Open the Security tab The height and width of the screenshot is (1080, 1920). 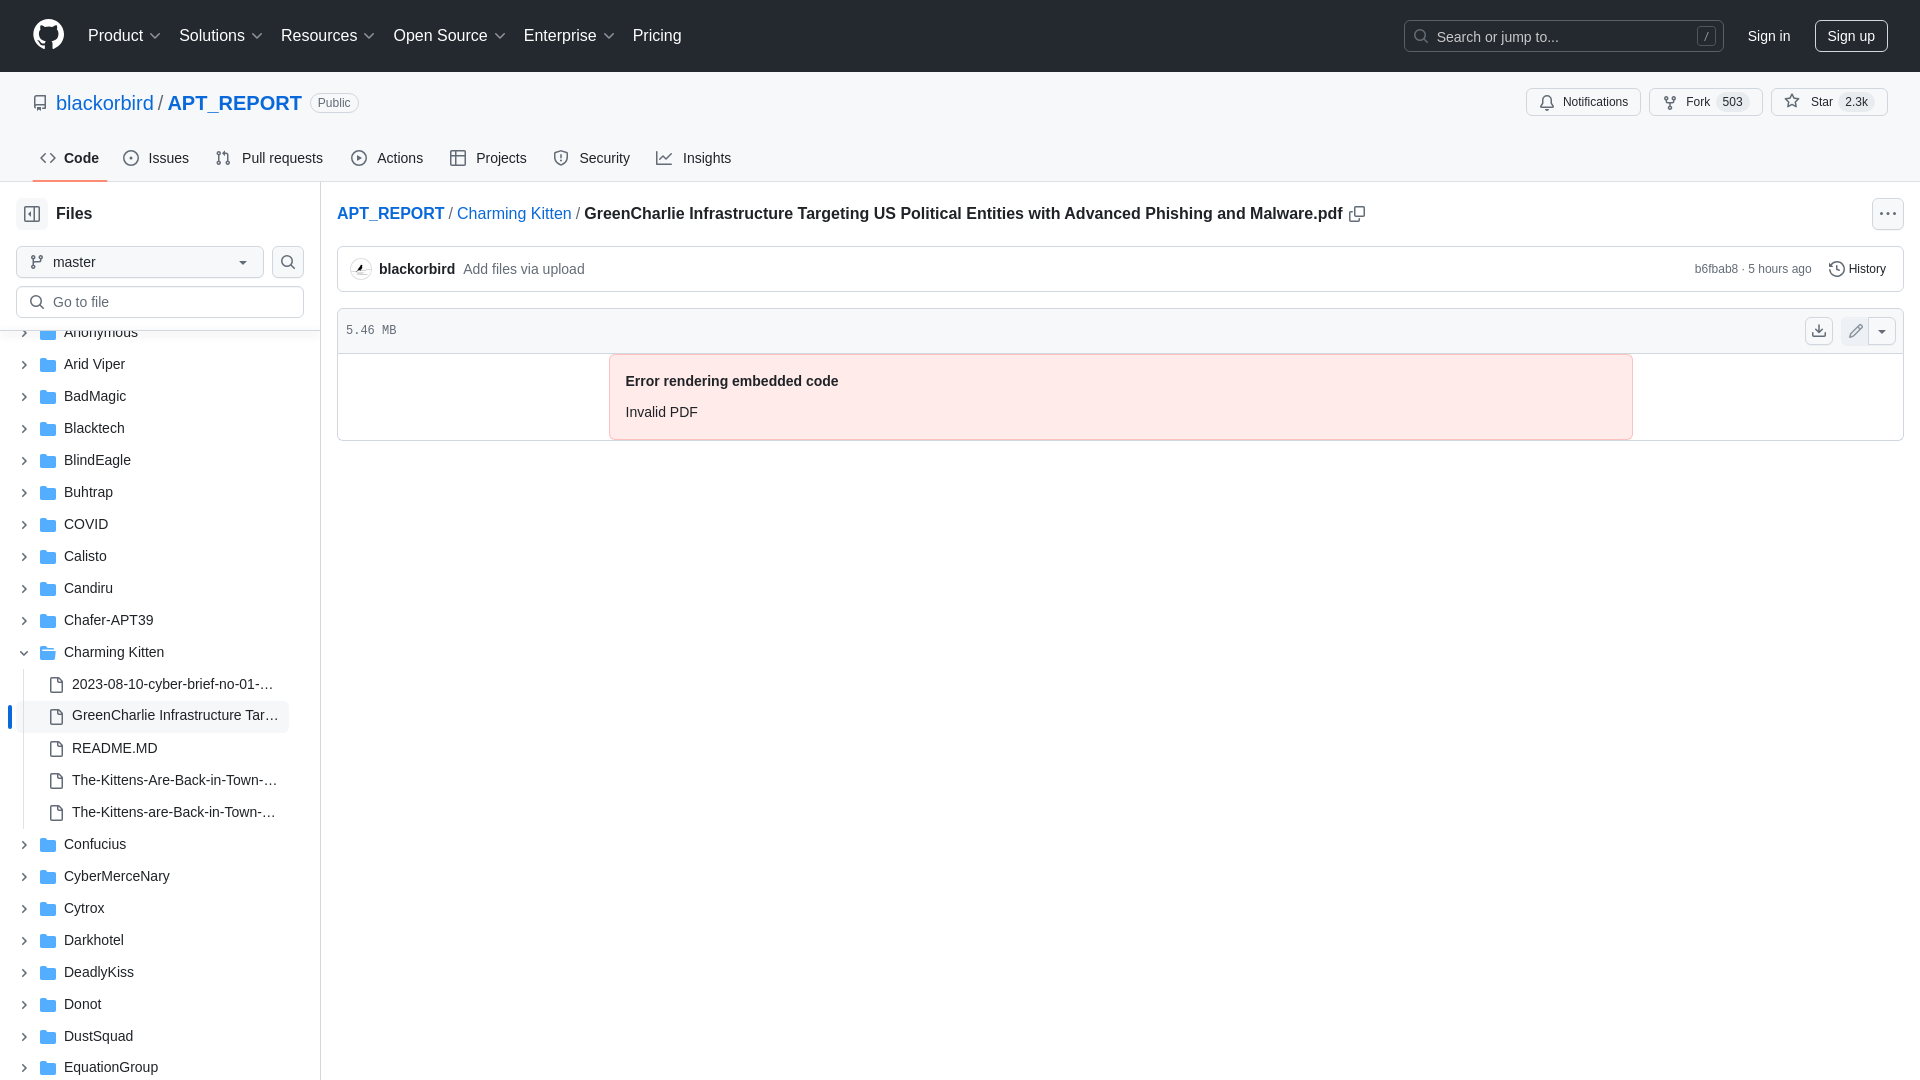tap(591, 158)
